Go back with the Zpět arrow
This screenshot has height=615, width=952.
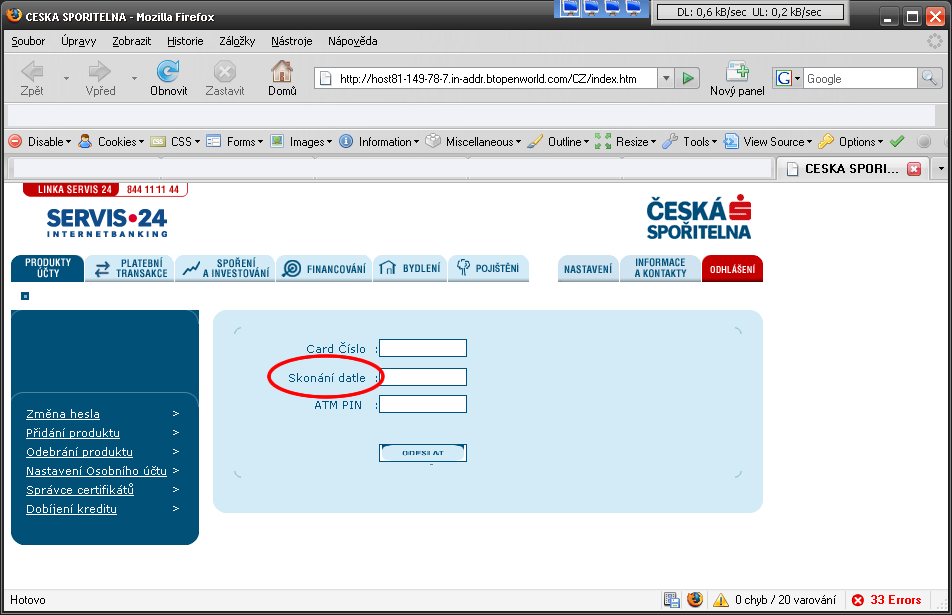coord(32,79)
